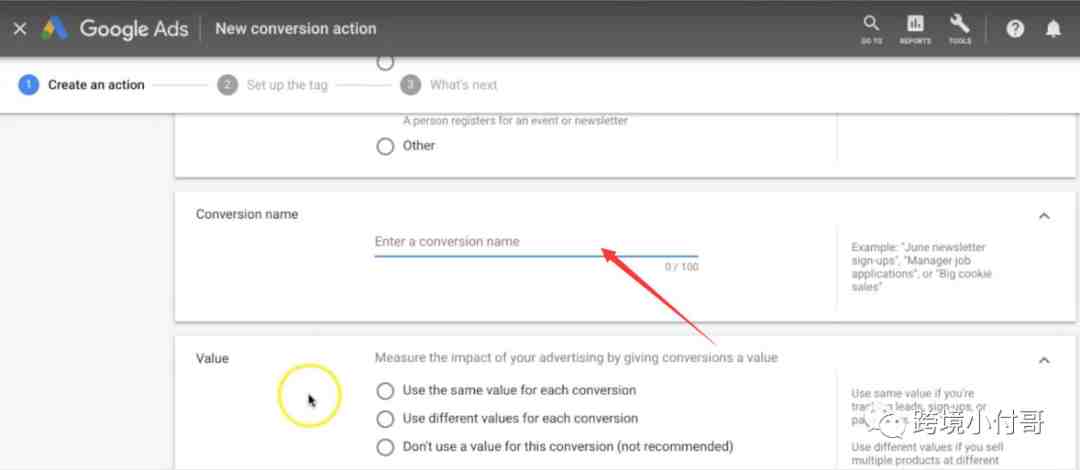Open the Help question mark icon
The width and height of the screenshot is (1080, 470).
click(x=1015, y=29)
